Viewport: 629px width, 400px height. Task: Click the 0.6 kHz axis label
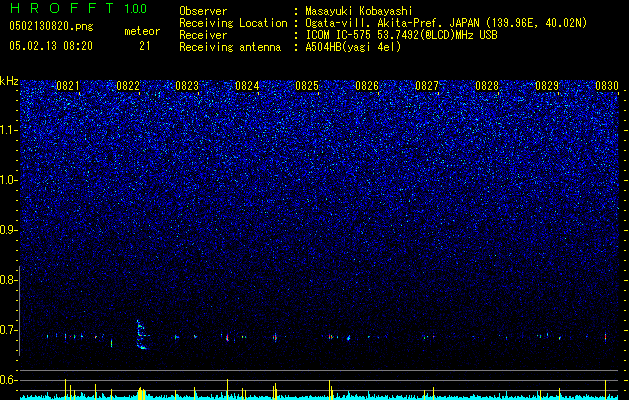click(8, 380)
